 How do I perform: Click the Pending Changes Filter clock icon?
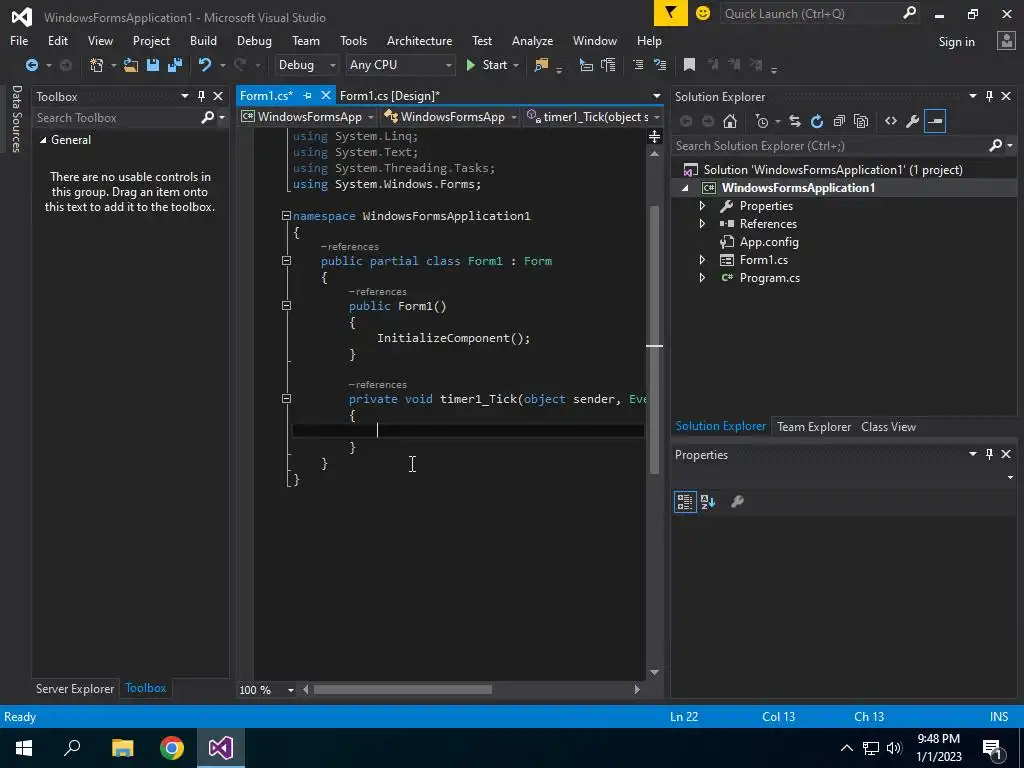(x=761, y=121)
